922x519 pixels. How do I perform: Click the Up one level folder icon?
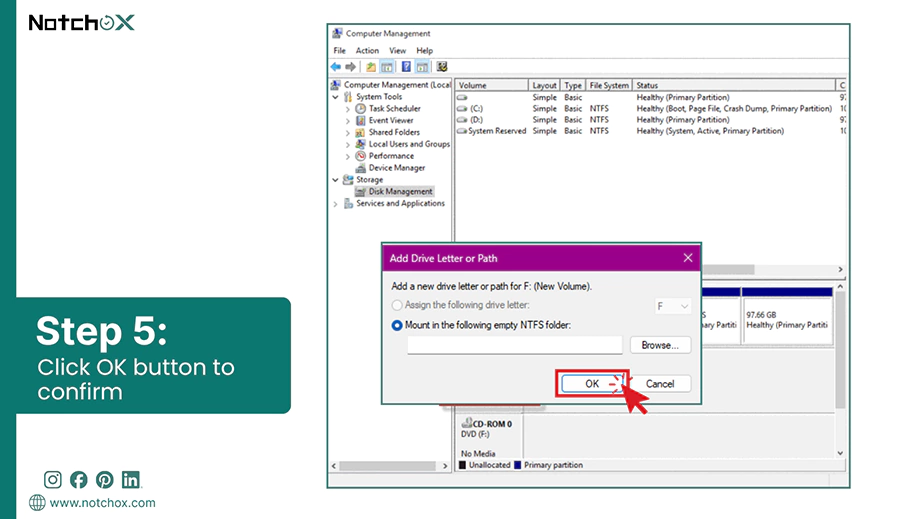tap(370, 67)
